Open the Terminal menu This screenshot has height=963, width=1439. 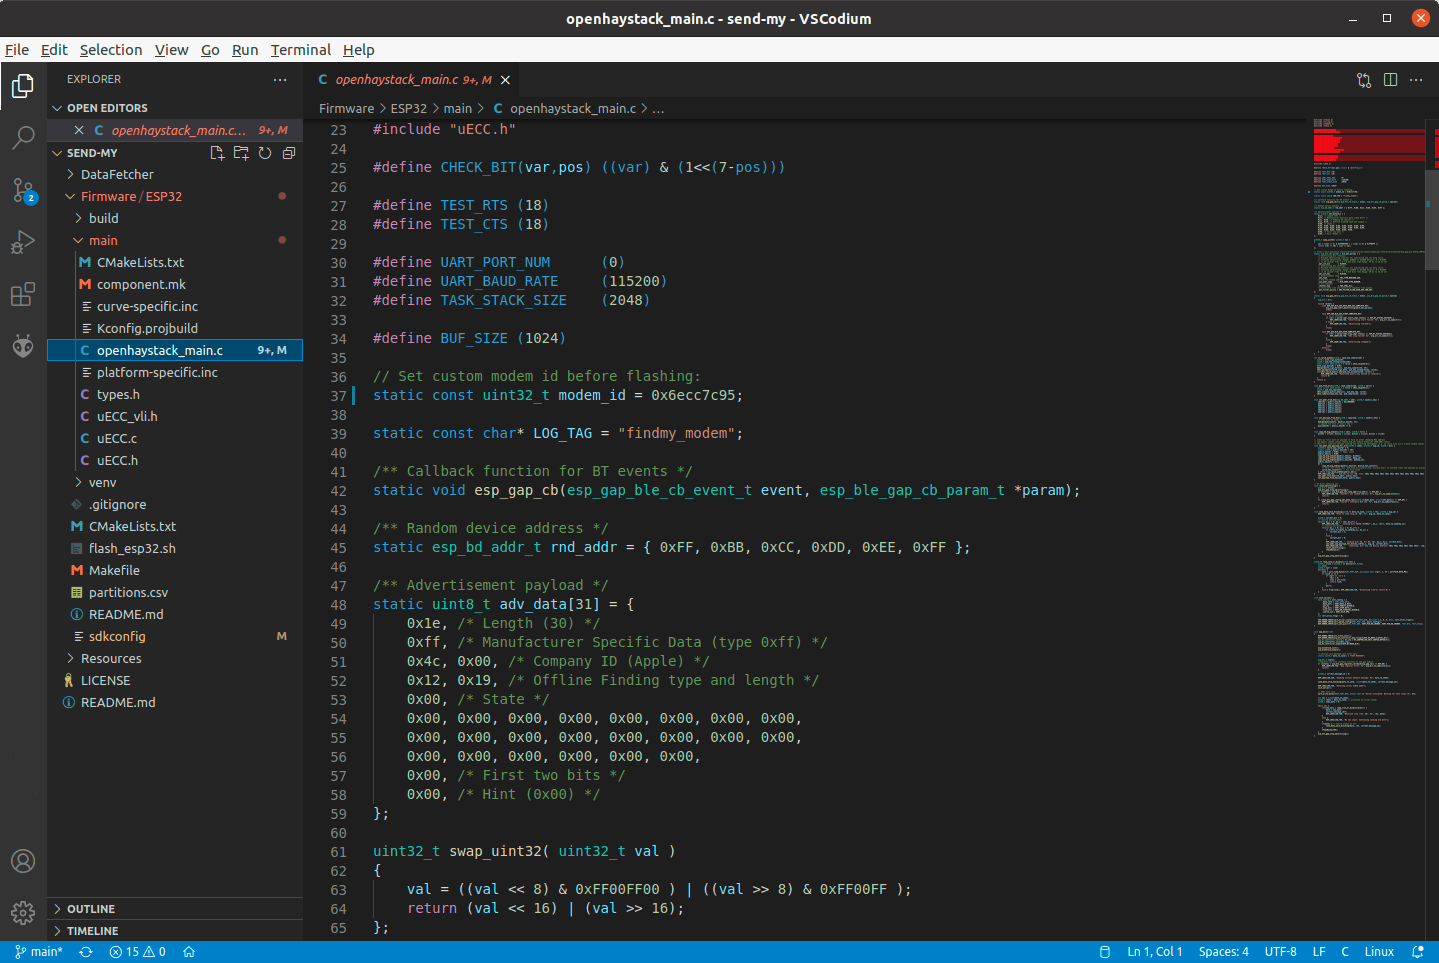click(x=300, y=50)
